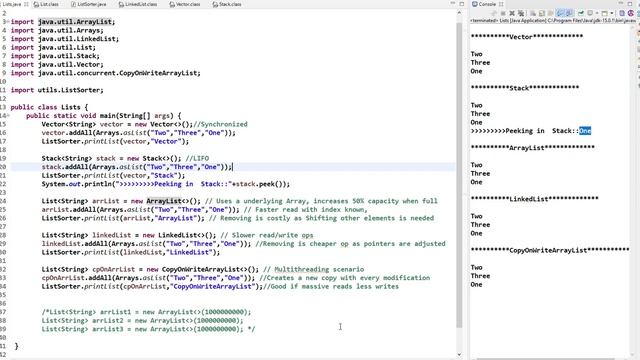
Task: Click 'import utils.ListSorter;' line
Action: click(57, 90)
